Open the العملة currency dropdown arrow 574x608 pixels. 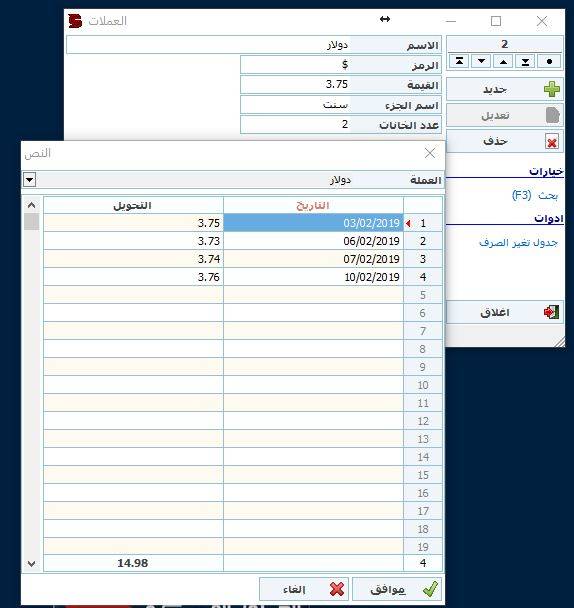(30, 180)
